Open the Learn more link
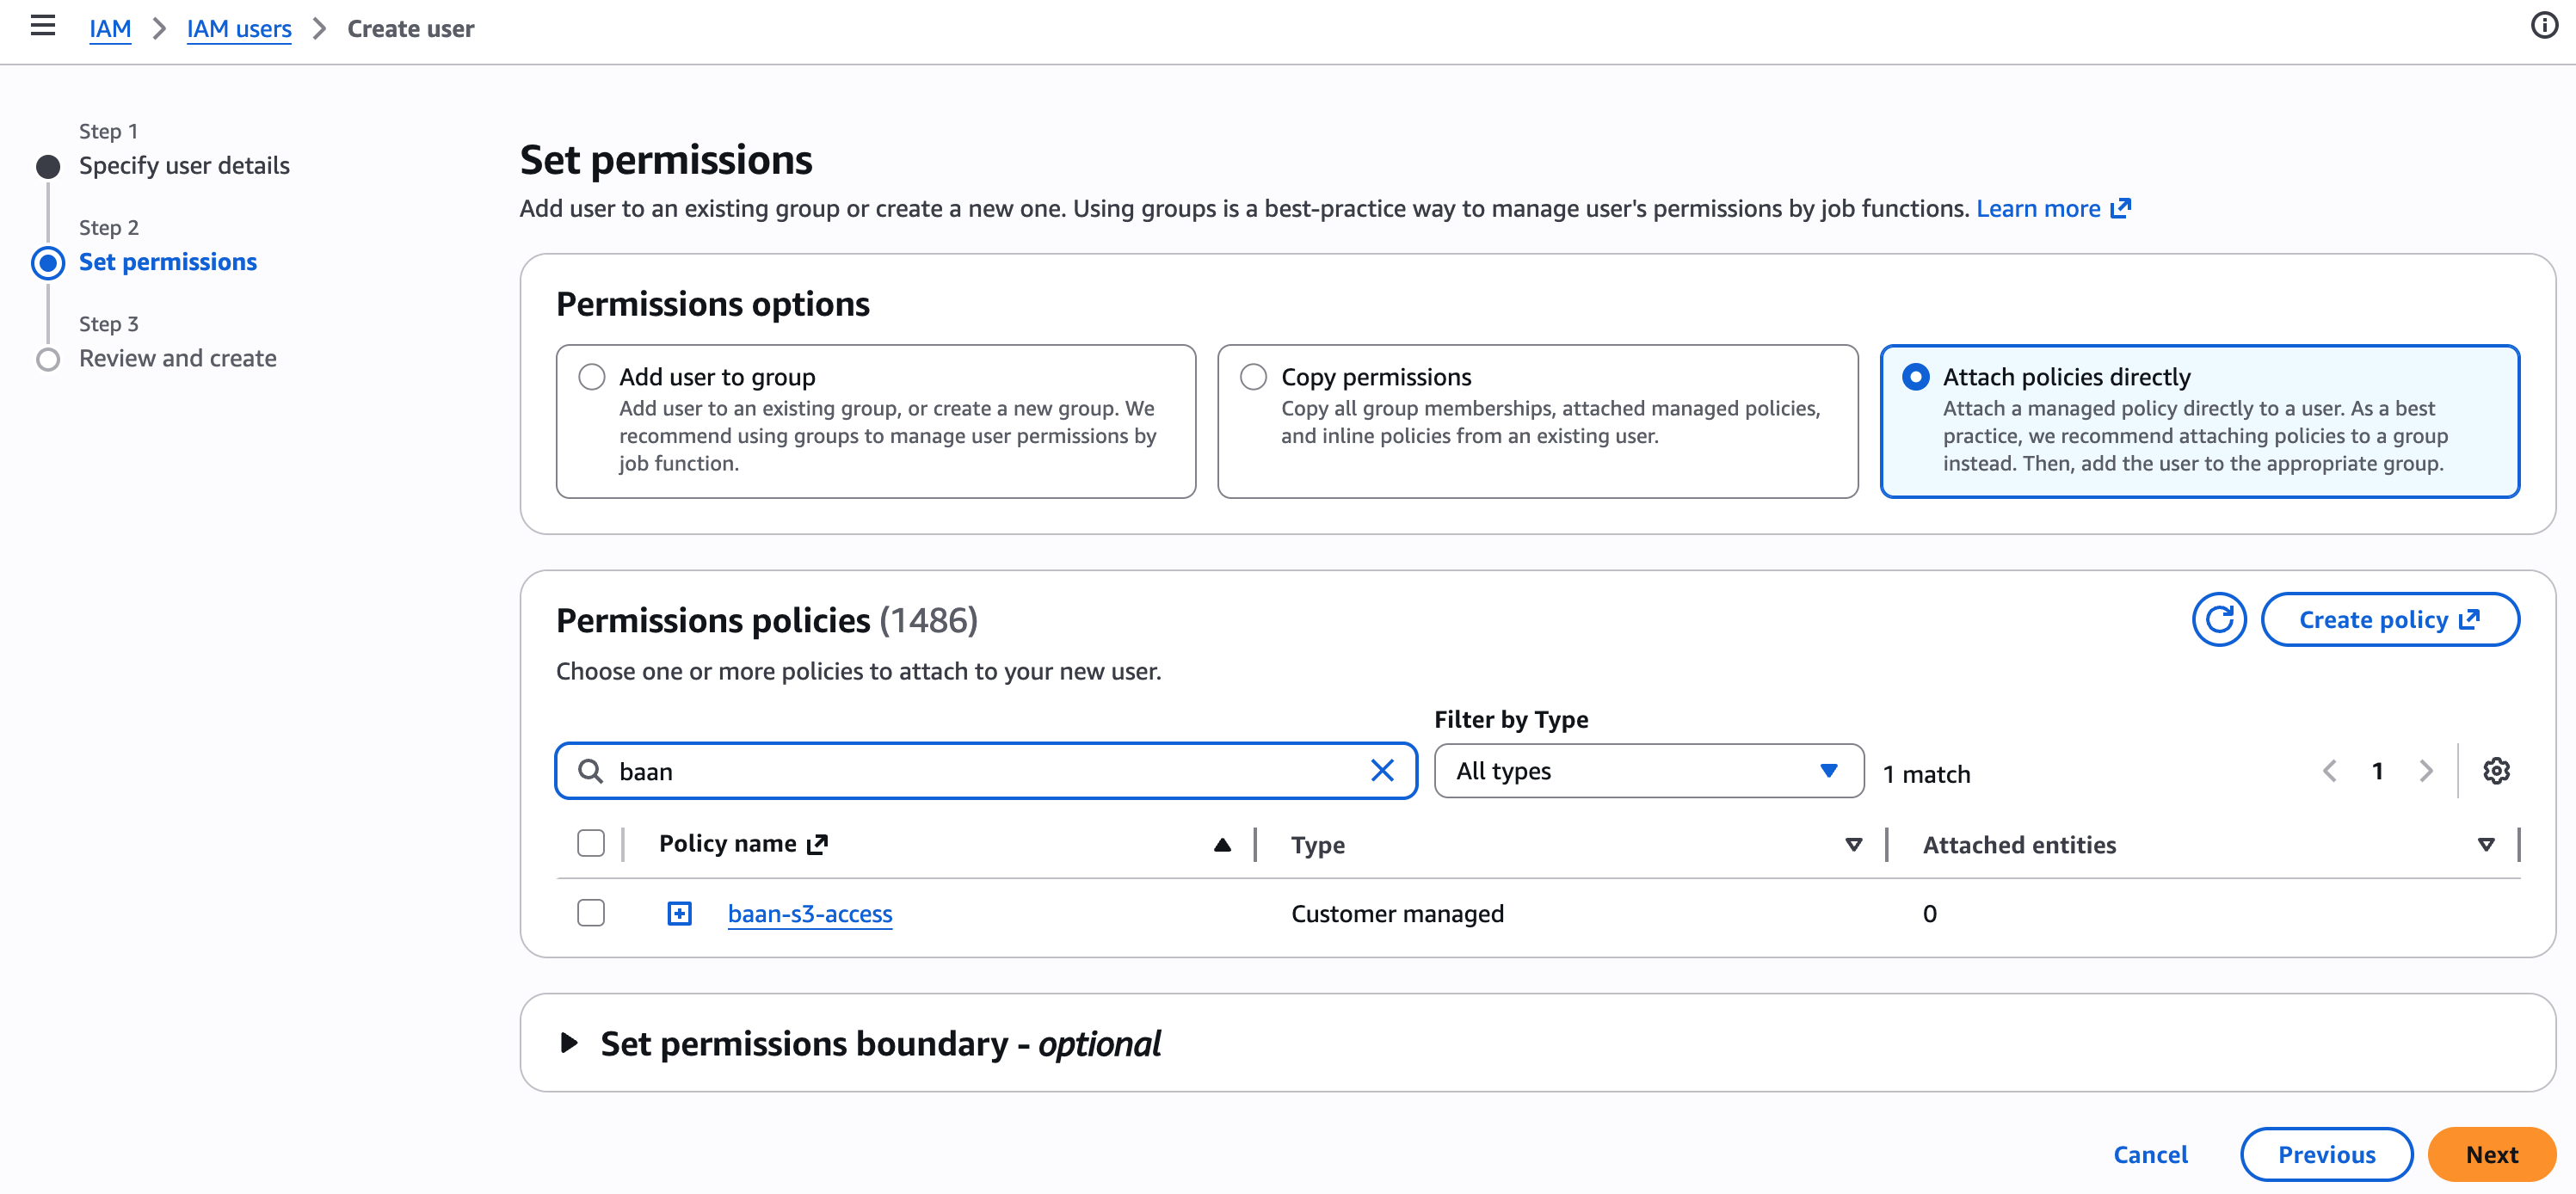2576x1194 pixels. point(2053,208)
